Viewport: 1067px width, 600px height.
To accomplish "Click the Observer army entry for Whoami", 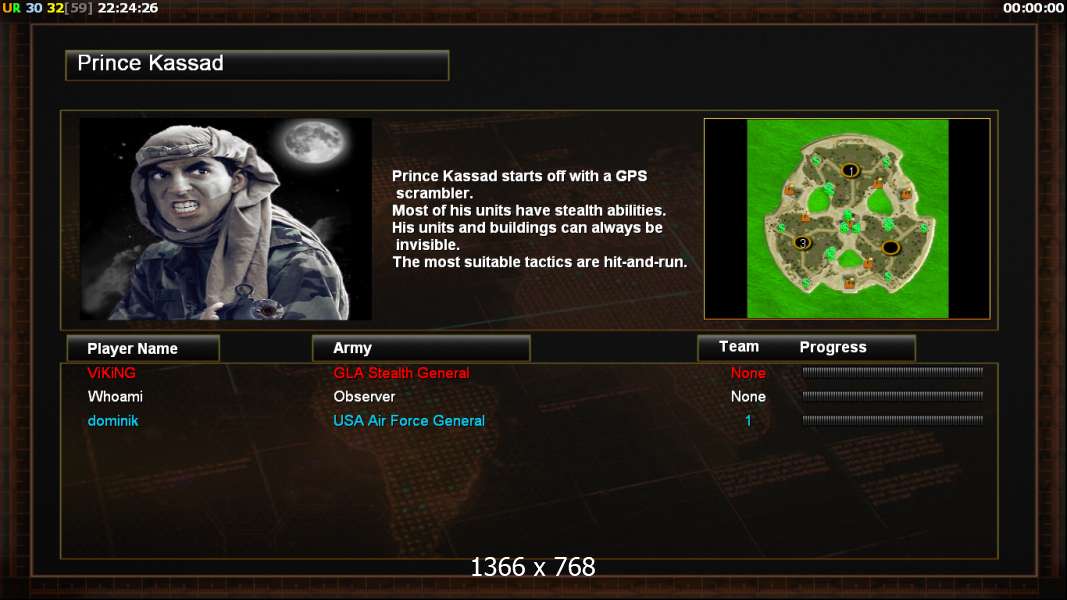I will click(364, 397).
